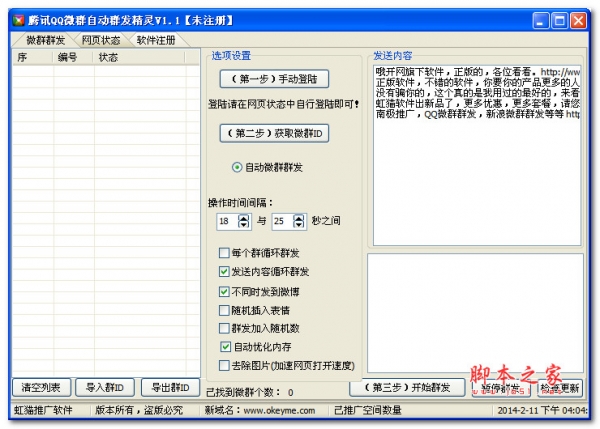Click (第三步)开始群发 button
Screen dimensions: 600x429
(407, 388)
